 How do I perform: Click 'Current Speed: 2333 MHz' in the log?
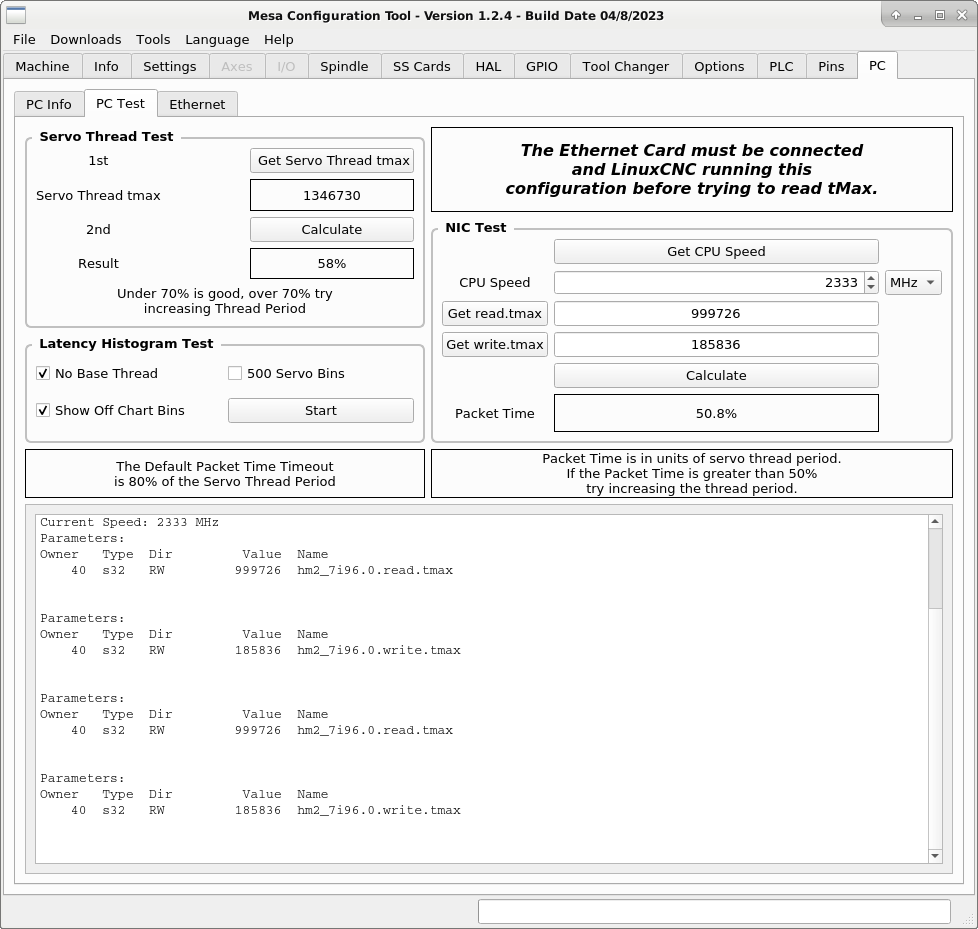(x=129, y=522)
